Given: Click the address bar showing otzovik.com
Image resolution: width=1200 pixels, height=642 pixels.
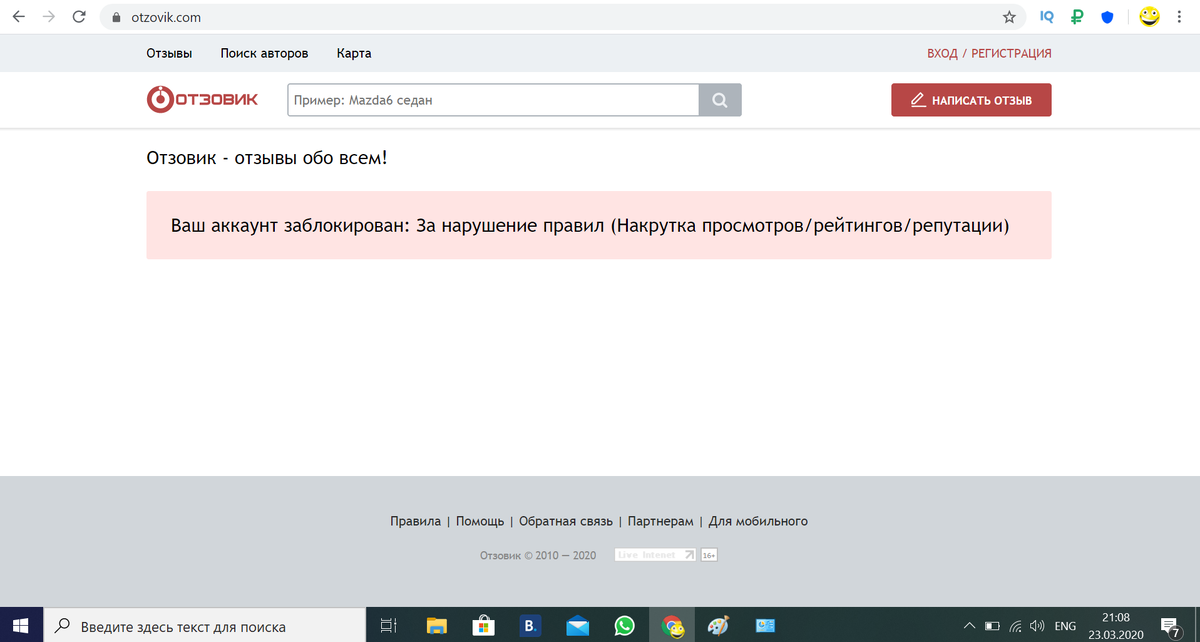Looking at the screenshot, I should [x=562, y=17].
